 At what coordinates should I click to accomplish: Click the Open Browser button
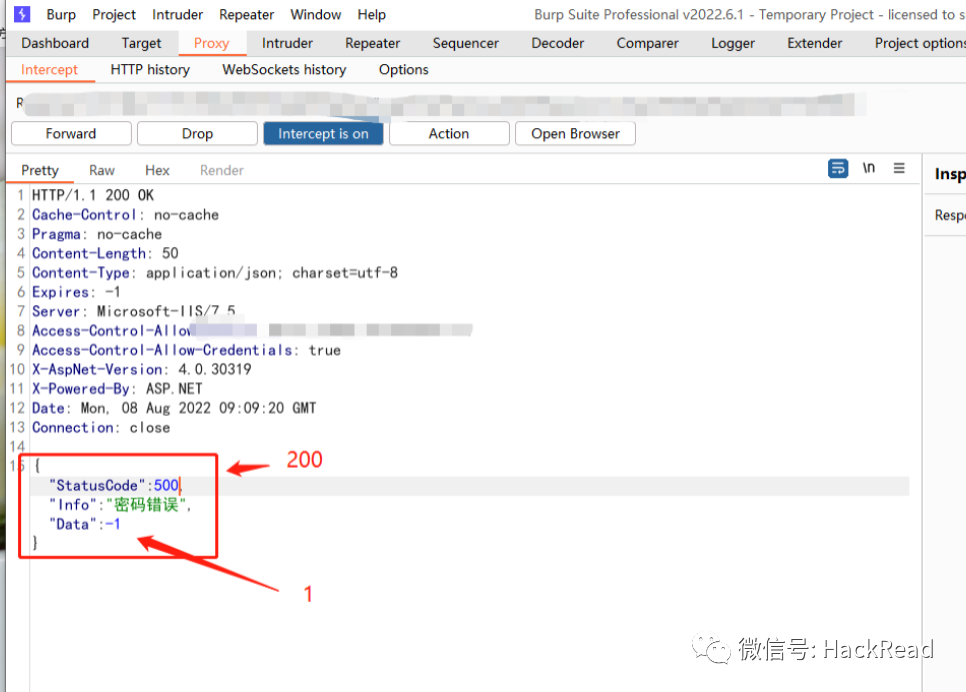575,134
